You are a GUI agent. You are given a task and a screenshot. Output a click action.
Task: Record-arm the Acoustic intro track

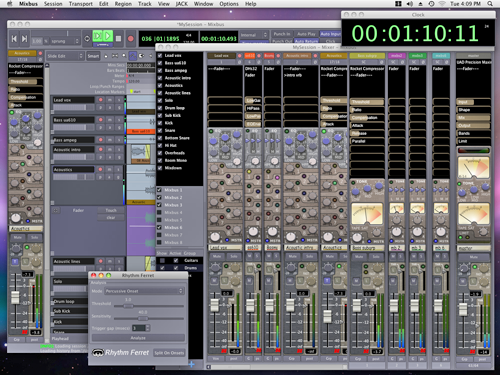100,149
